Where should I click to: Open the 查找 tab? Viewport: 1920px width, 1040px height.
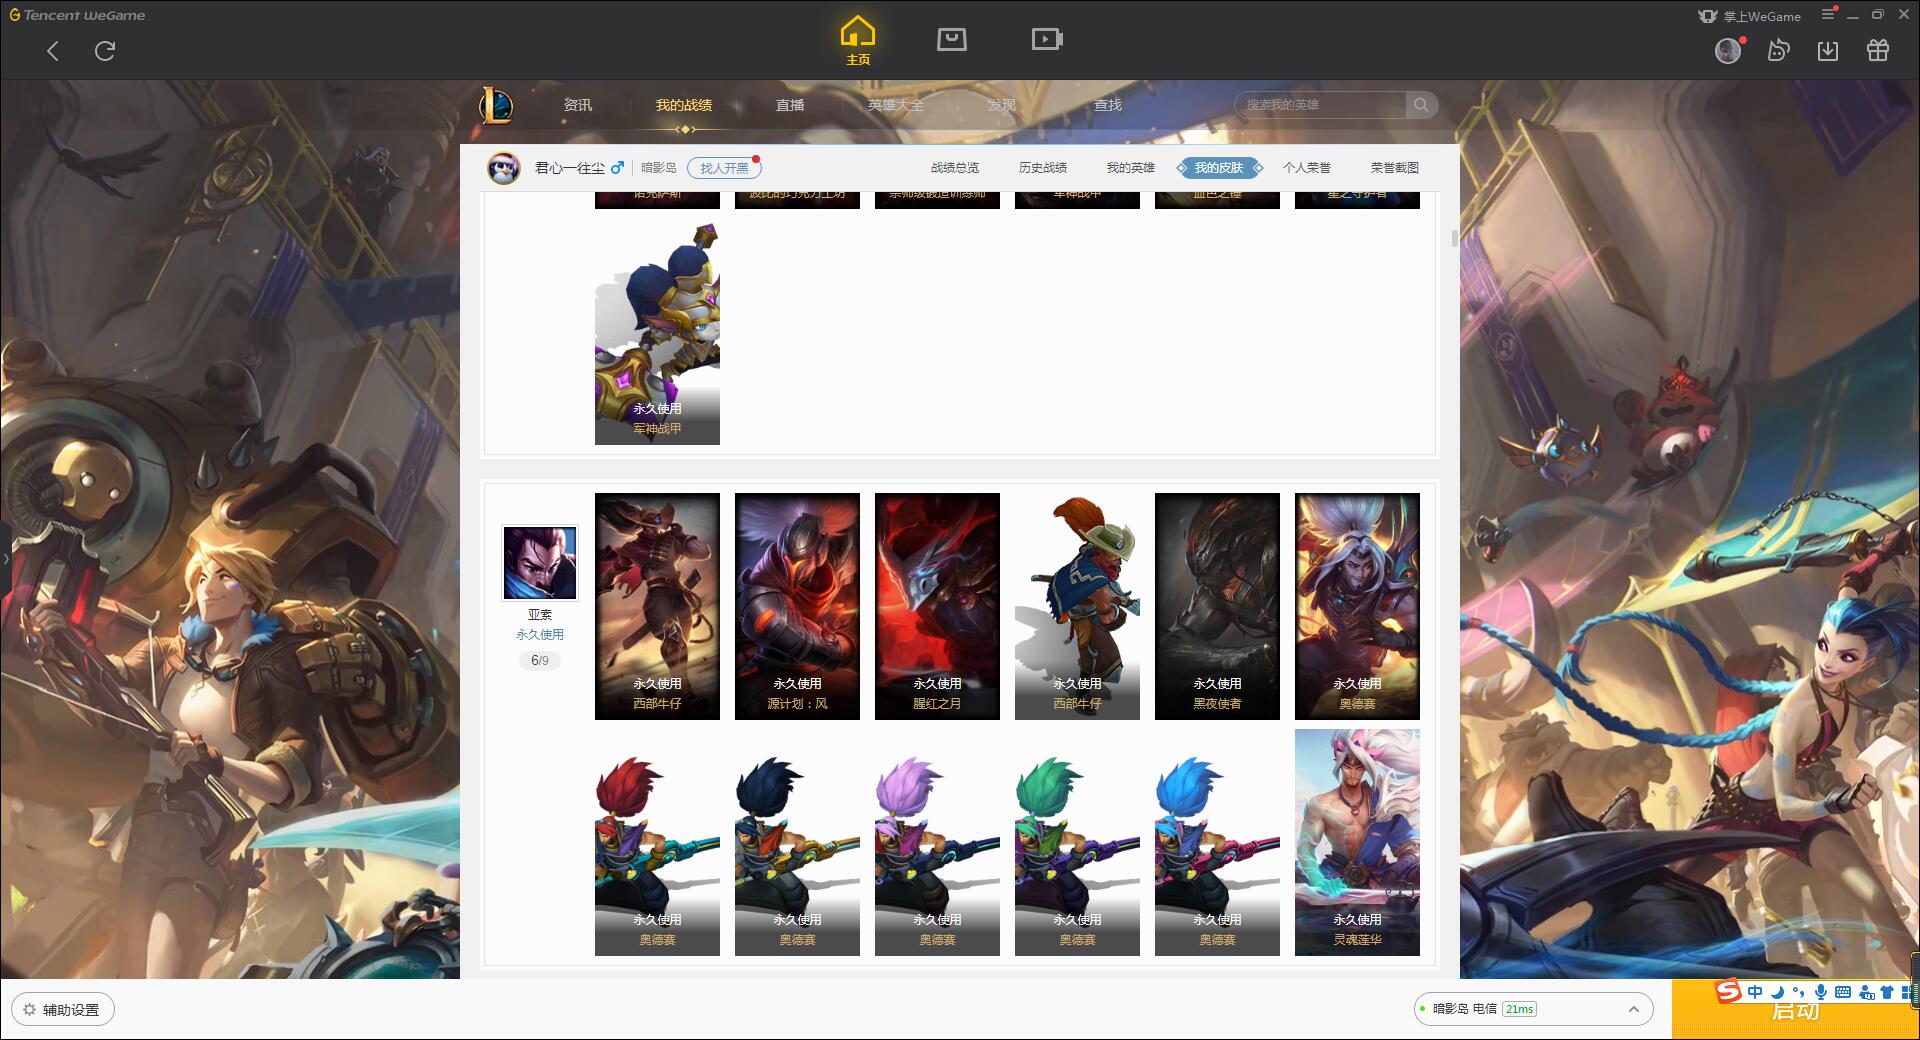click(x=1107, y=105)
